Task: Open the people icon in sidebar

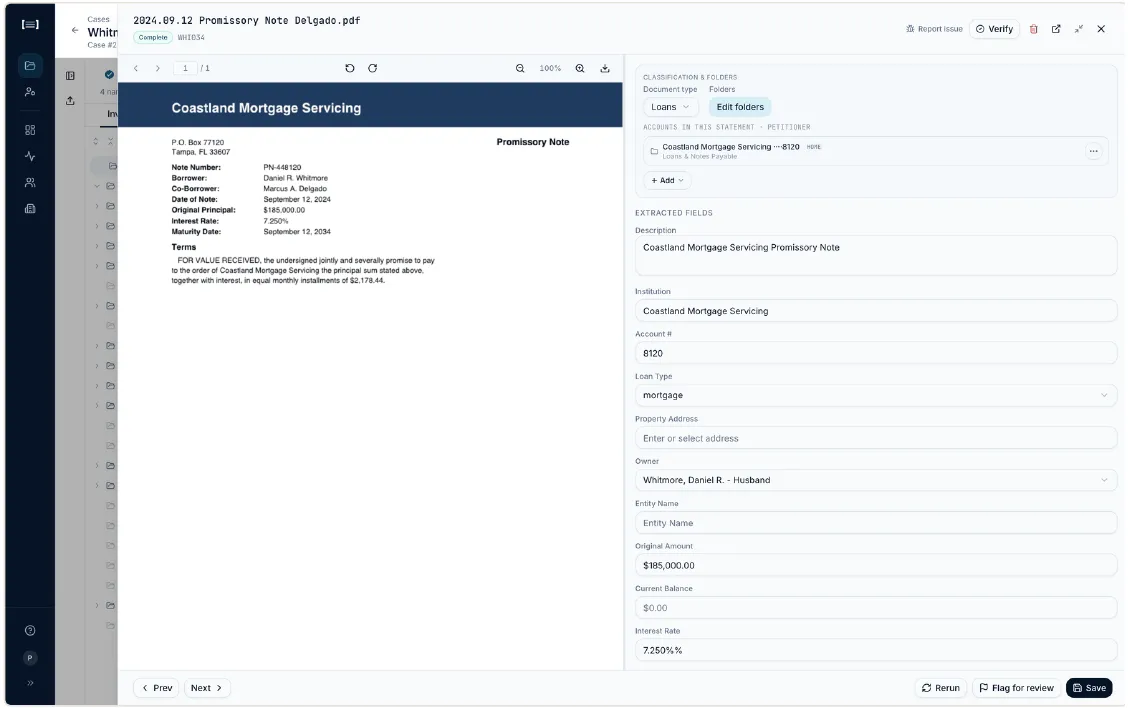Action: coord(29,183)
